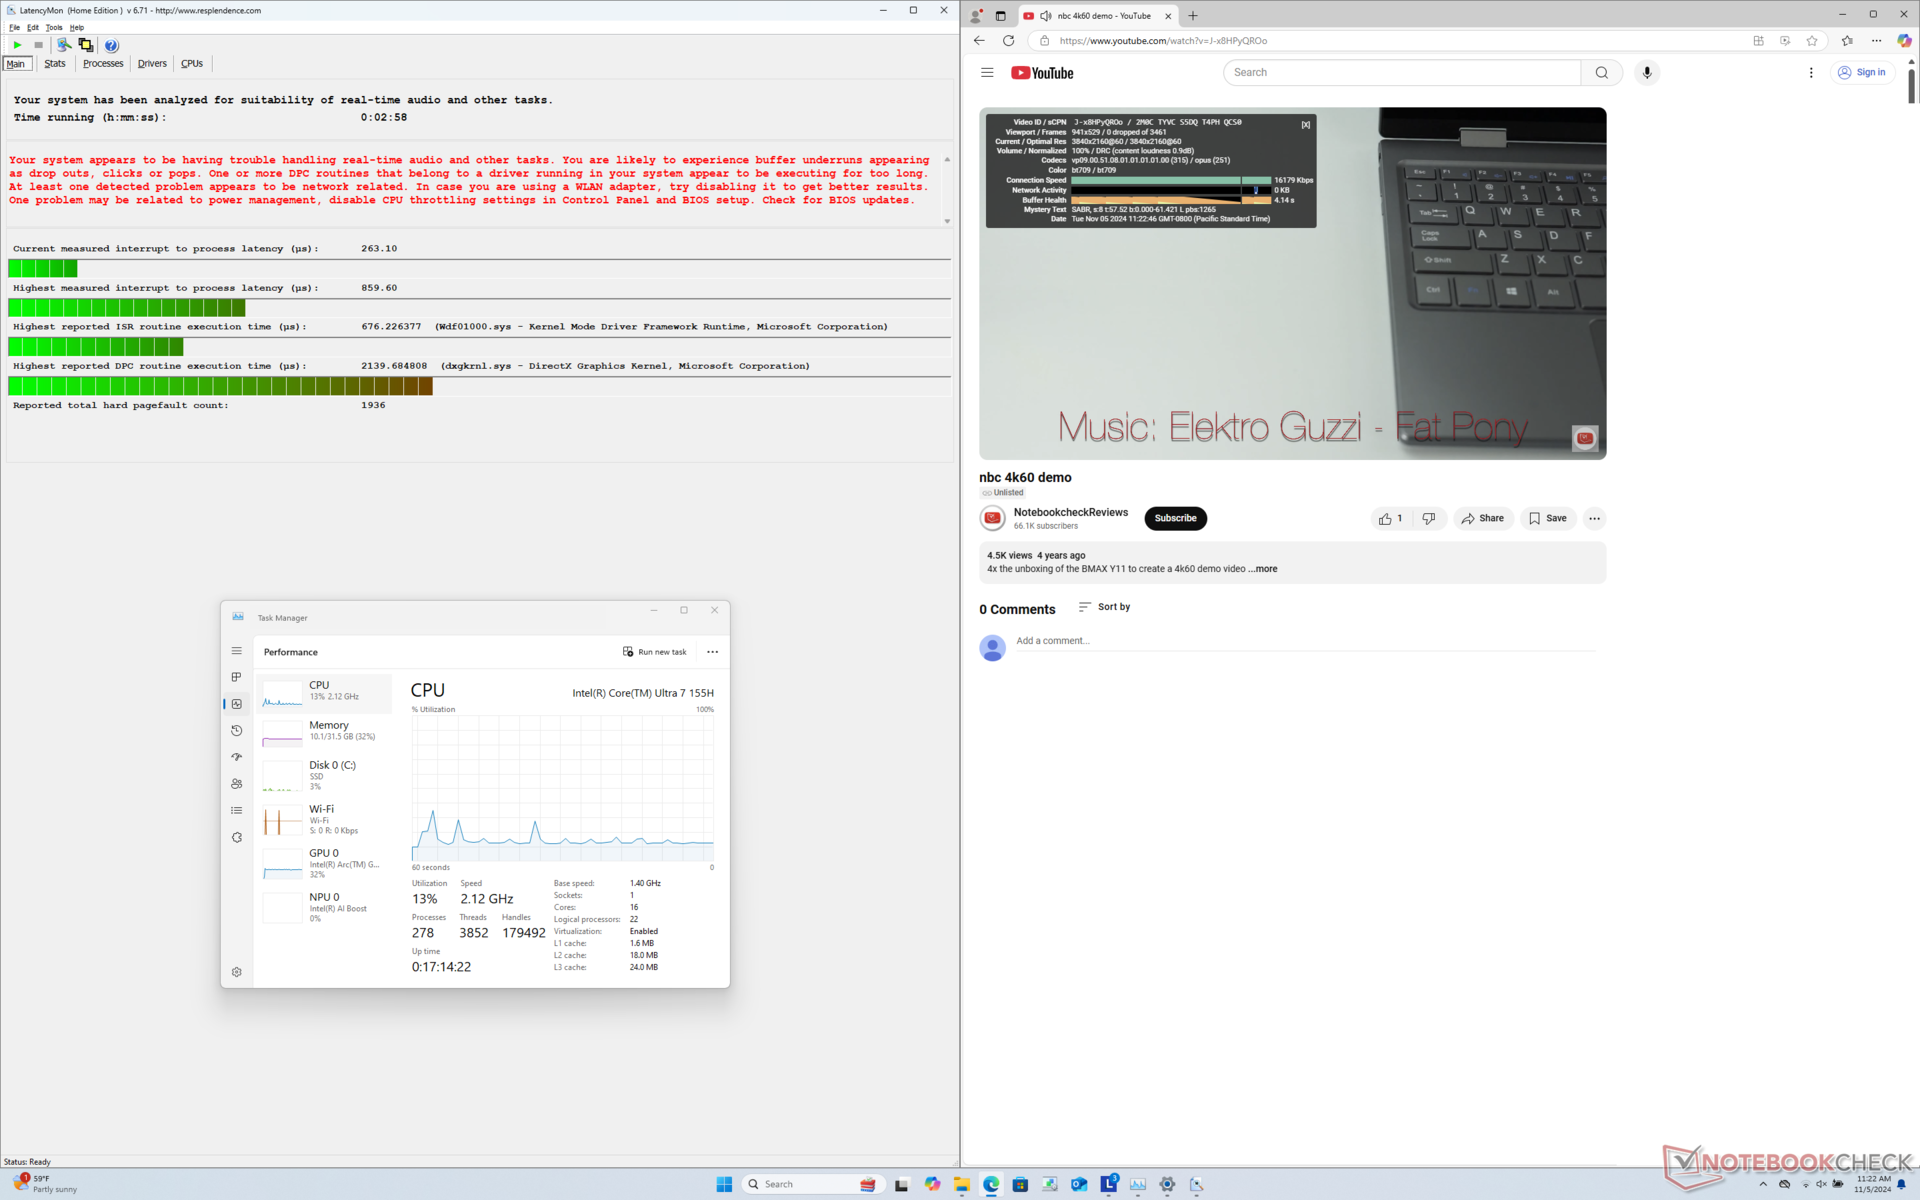The image size is (1920, 1200).
Task: Switch to the Processes tab in LatencyMon
Action: (103, 63)
